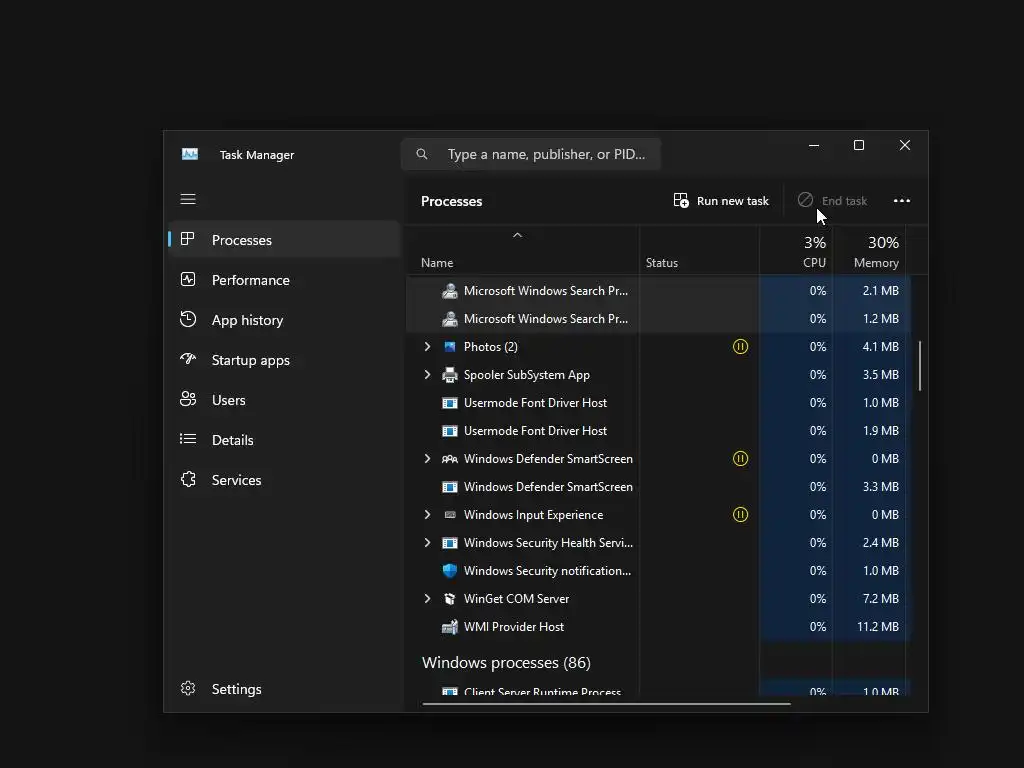Open Services page
1024x768 pixels.
click(284, 480)
